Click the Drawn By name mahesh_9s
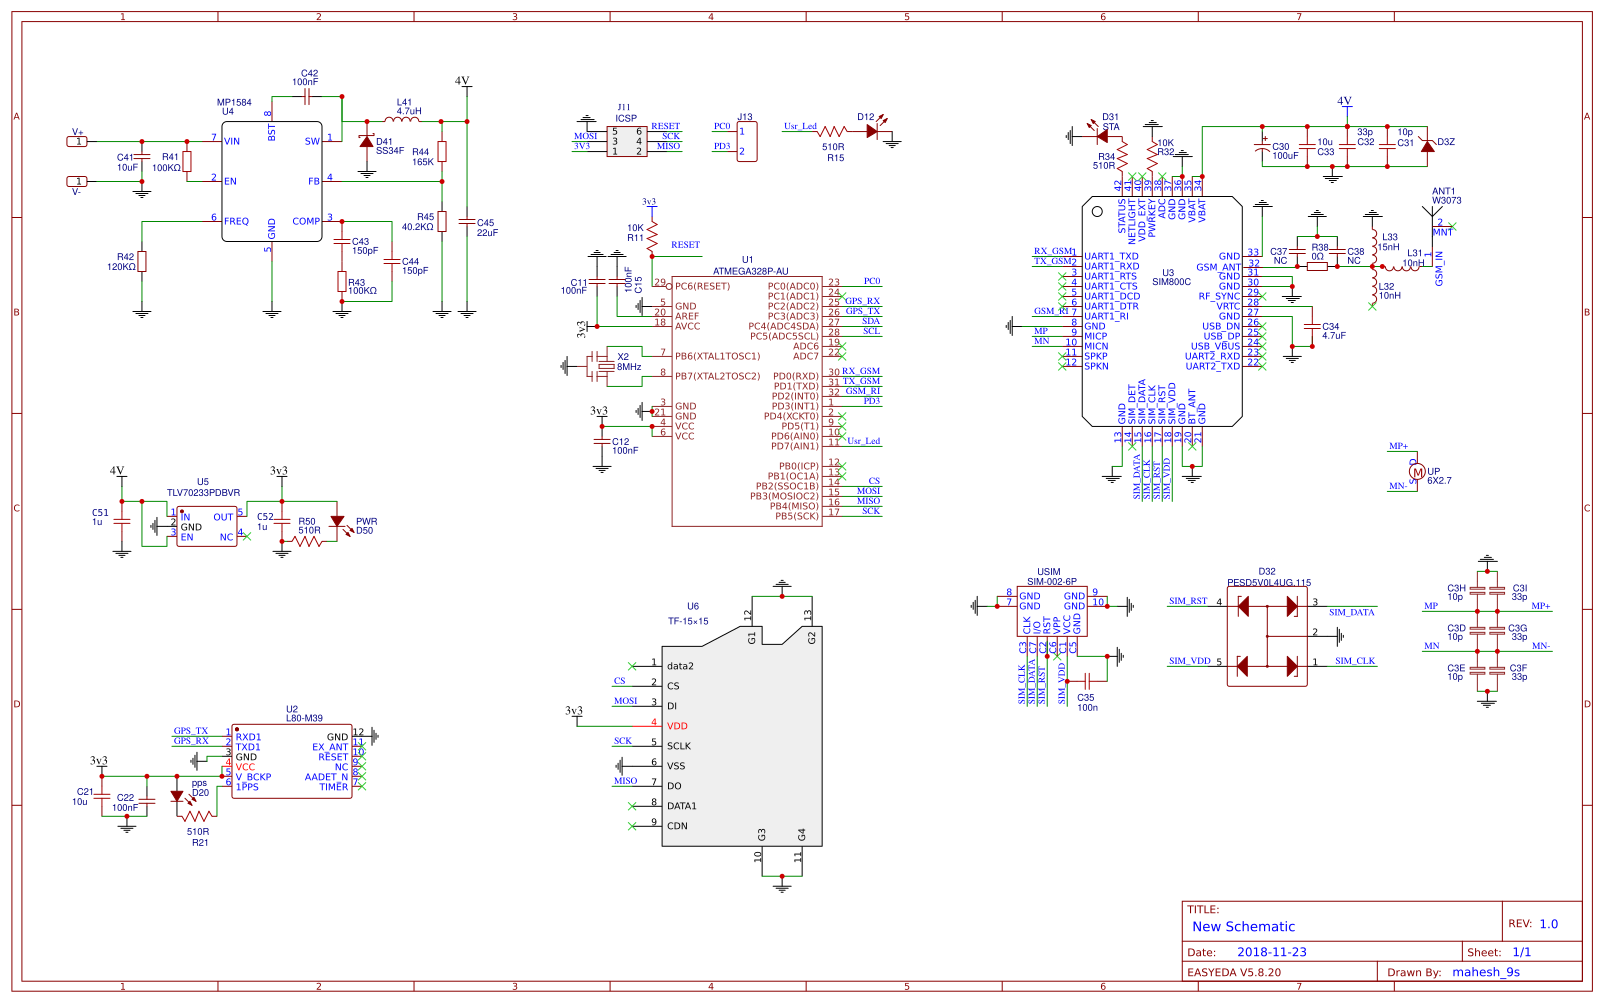Image resolution: width=1604 pixels, height=1003 pixels. click(x=1488, y=971)
